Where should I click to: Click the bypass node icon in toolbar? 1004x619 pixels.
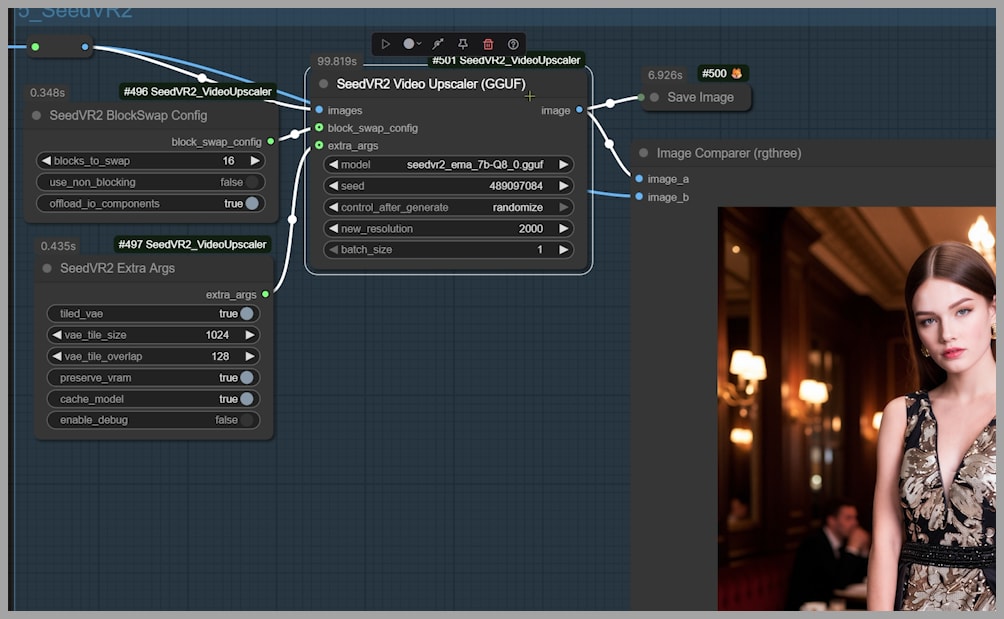point(437,44)
